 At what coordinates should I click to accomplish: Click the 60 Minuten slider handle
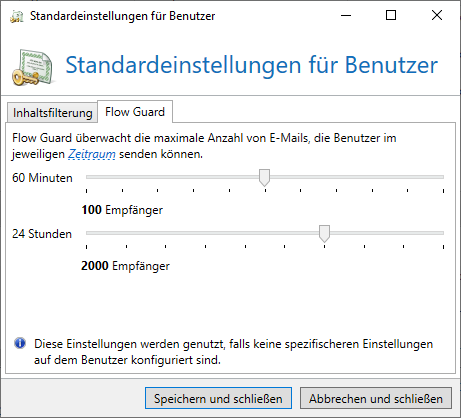click(264, 177)
